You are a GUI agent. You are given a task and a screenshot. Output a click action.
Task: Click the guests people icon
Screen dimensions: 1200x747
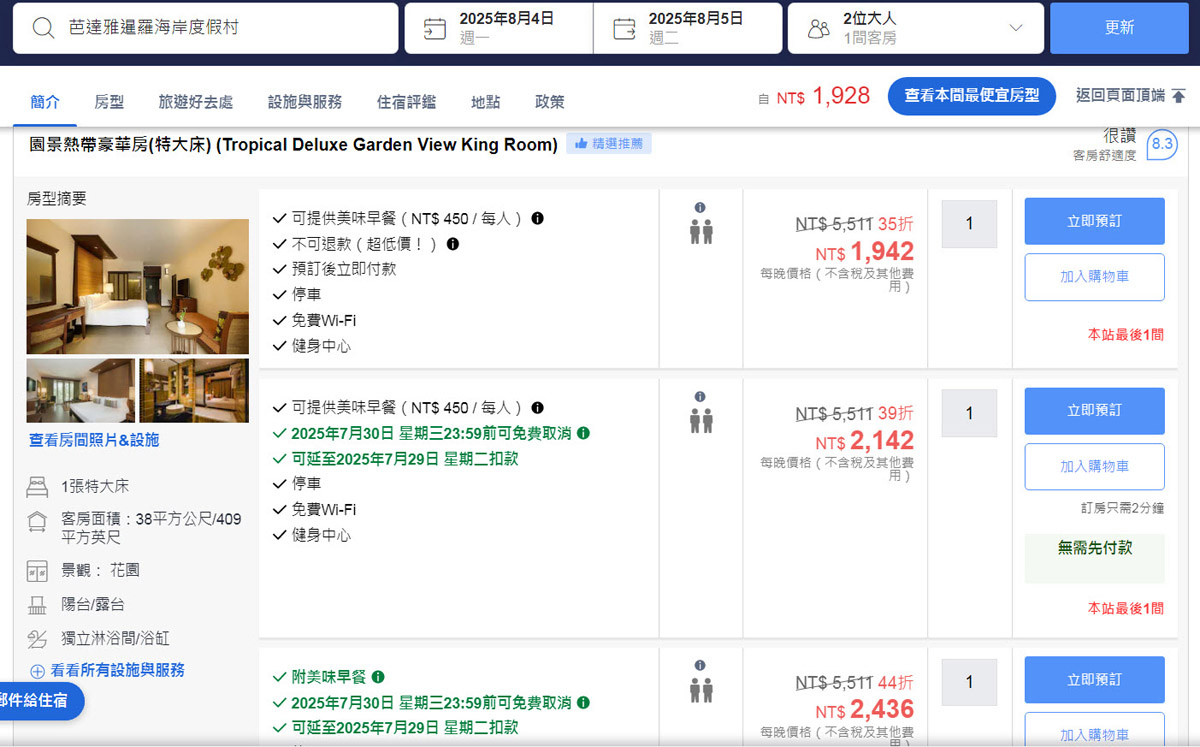[818, 28]
